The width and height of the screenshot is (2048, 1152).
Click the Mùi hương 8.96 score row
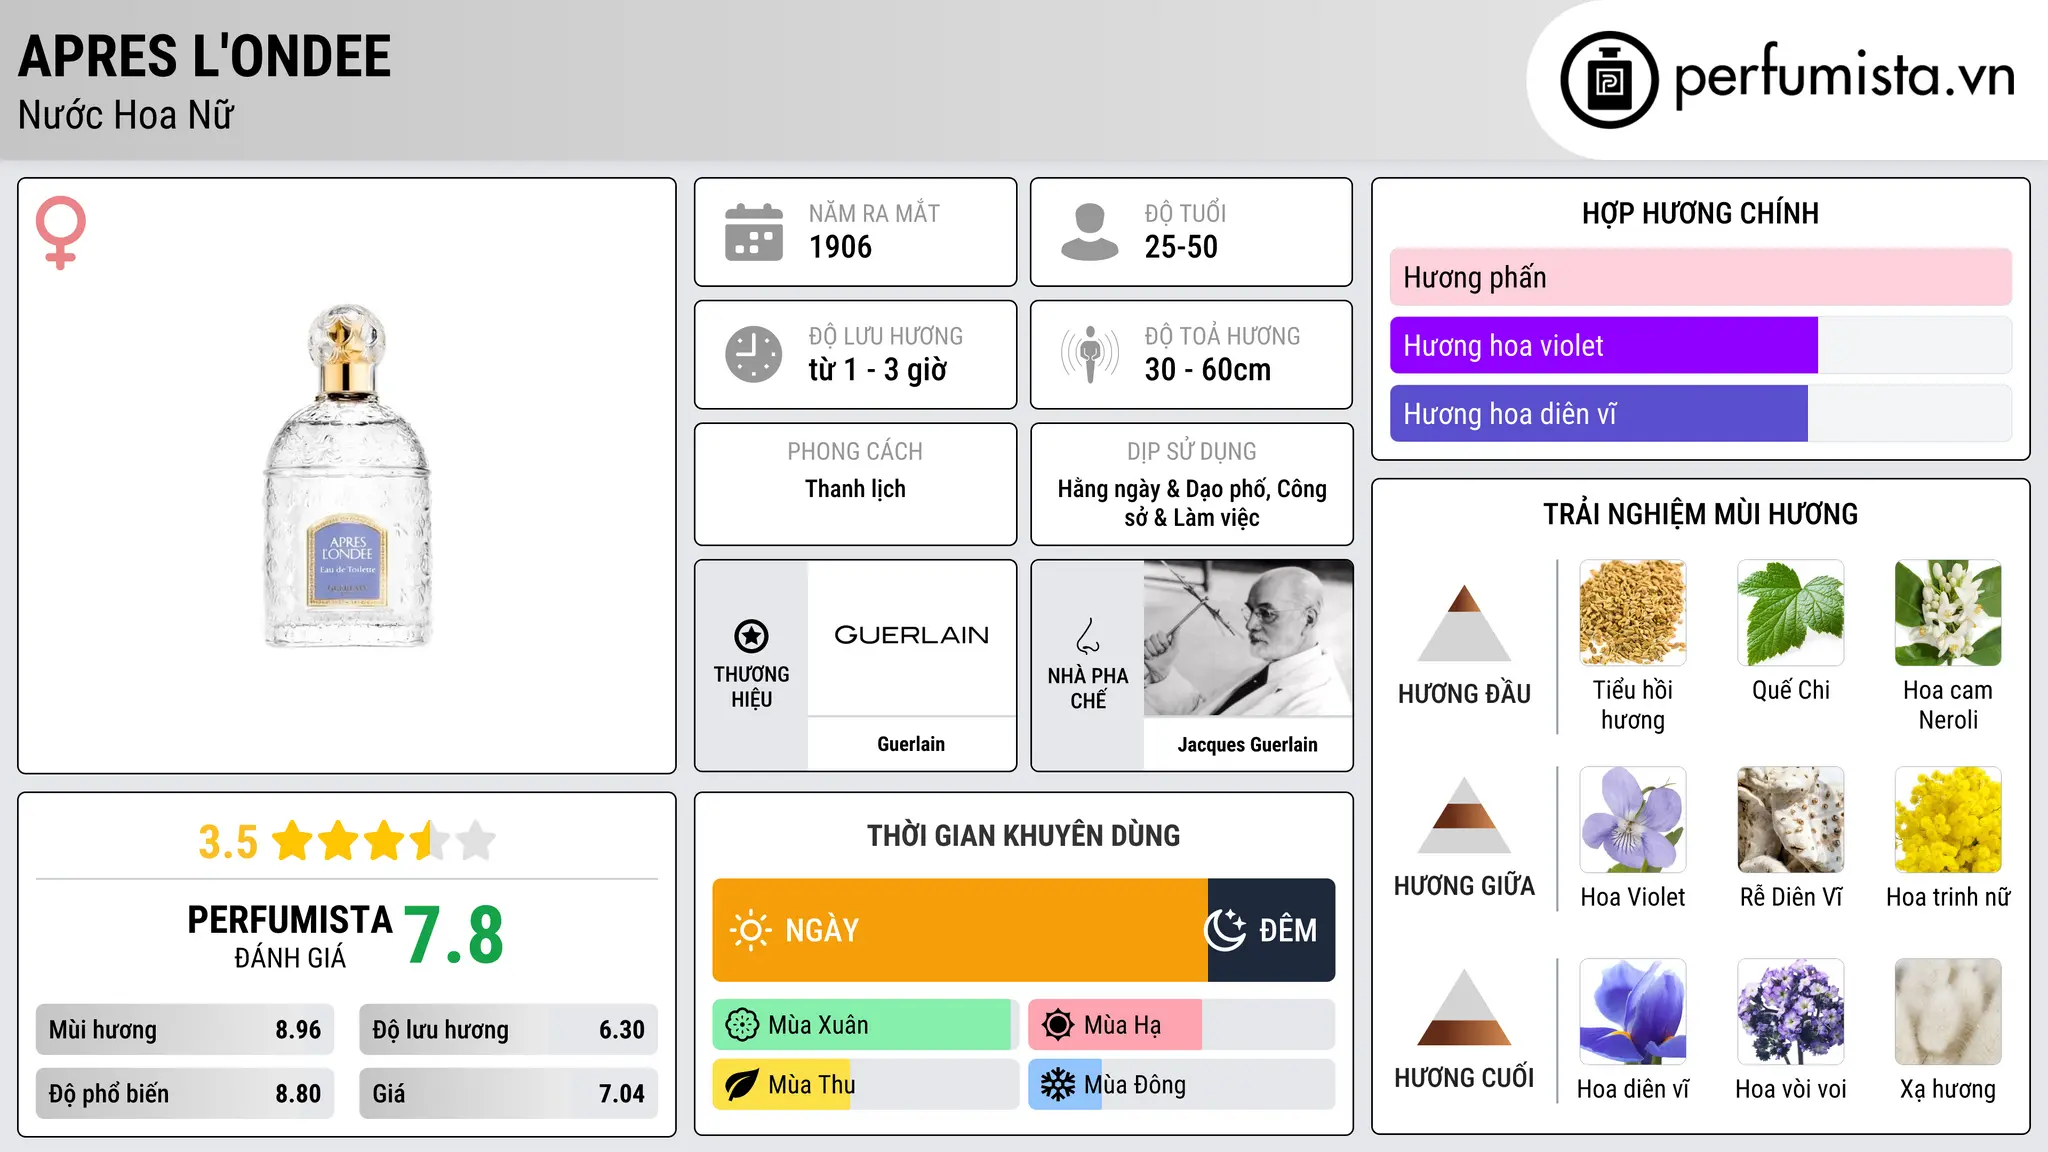185,1030
